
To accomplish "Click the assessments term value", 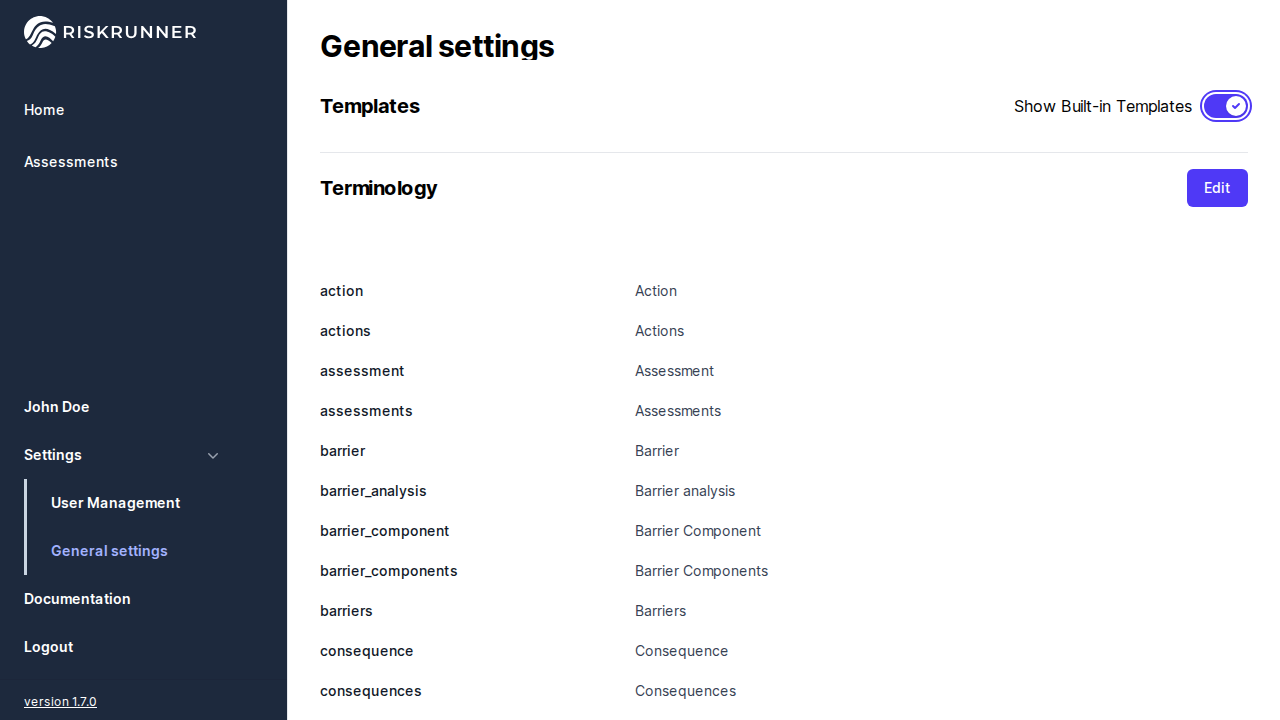I will (x=678, y=411).
